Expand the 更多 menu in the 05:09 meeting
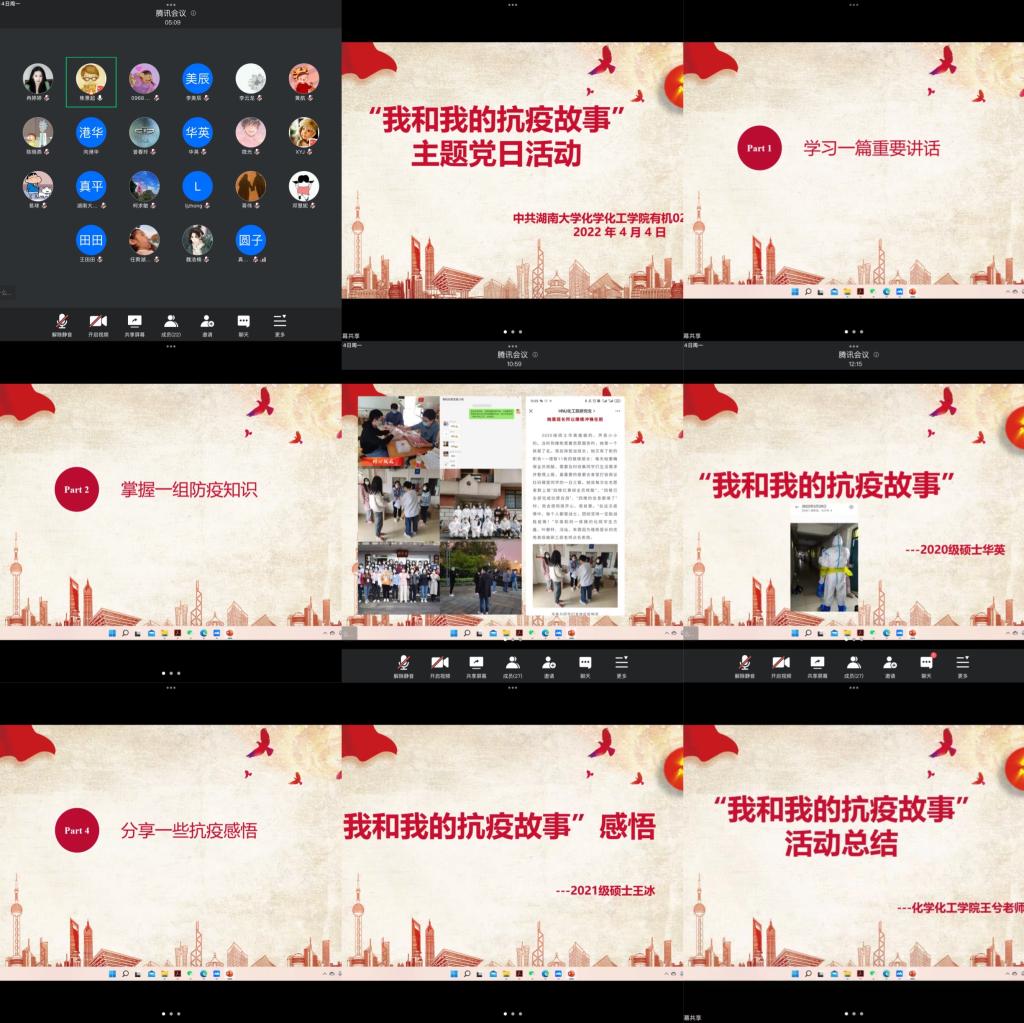 click(x=280, y=322)
